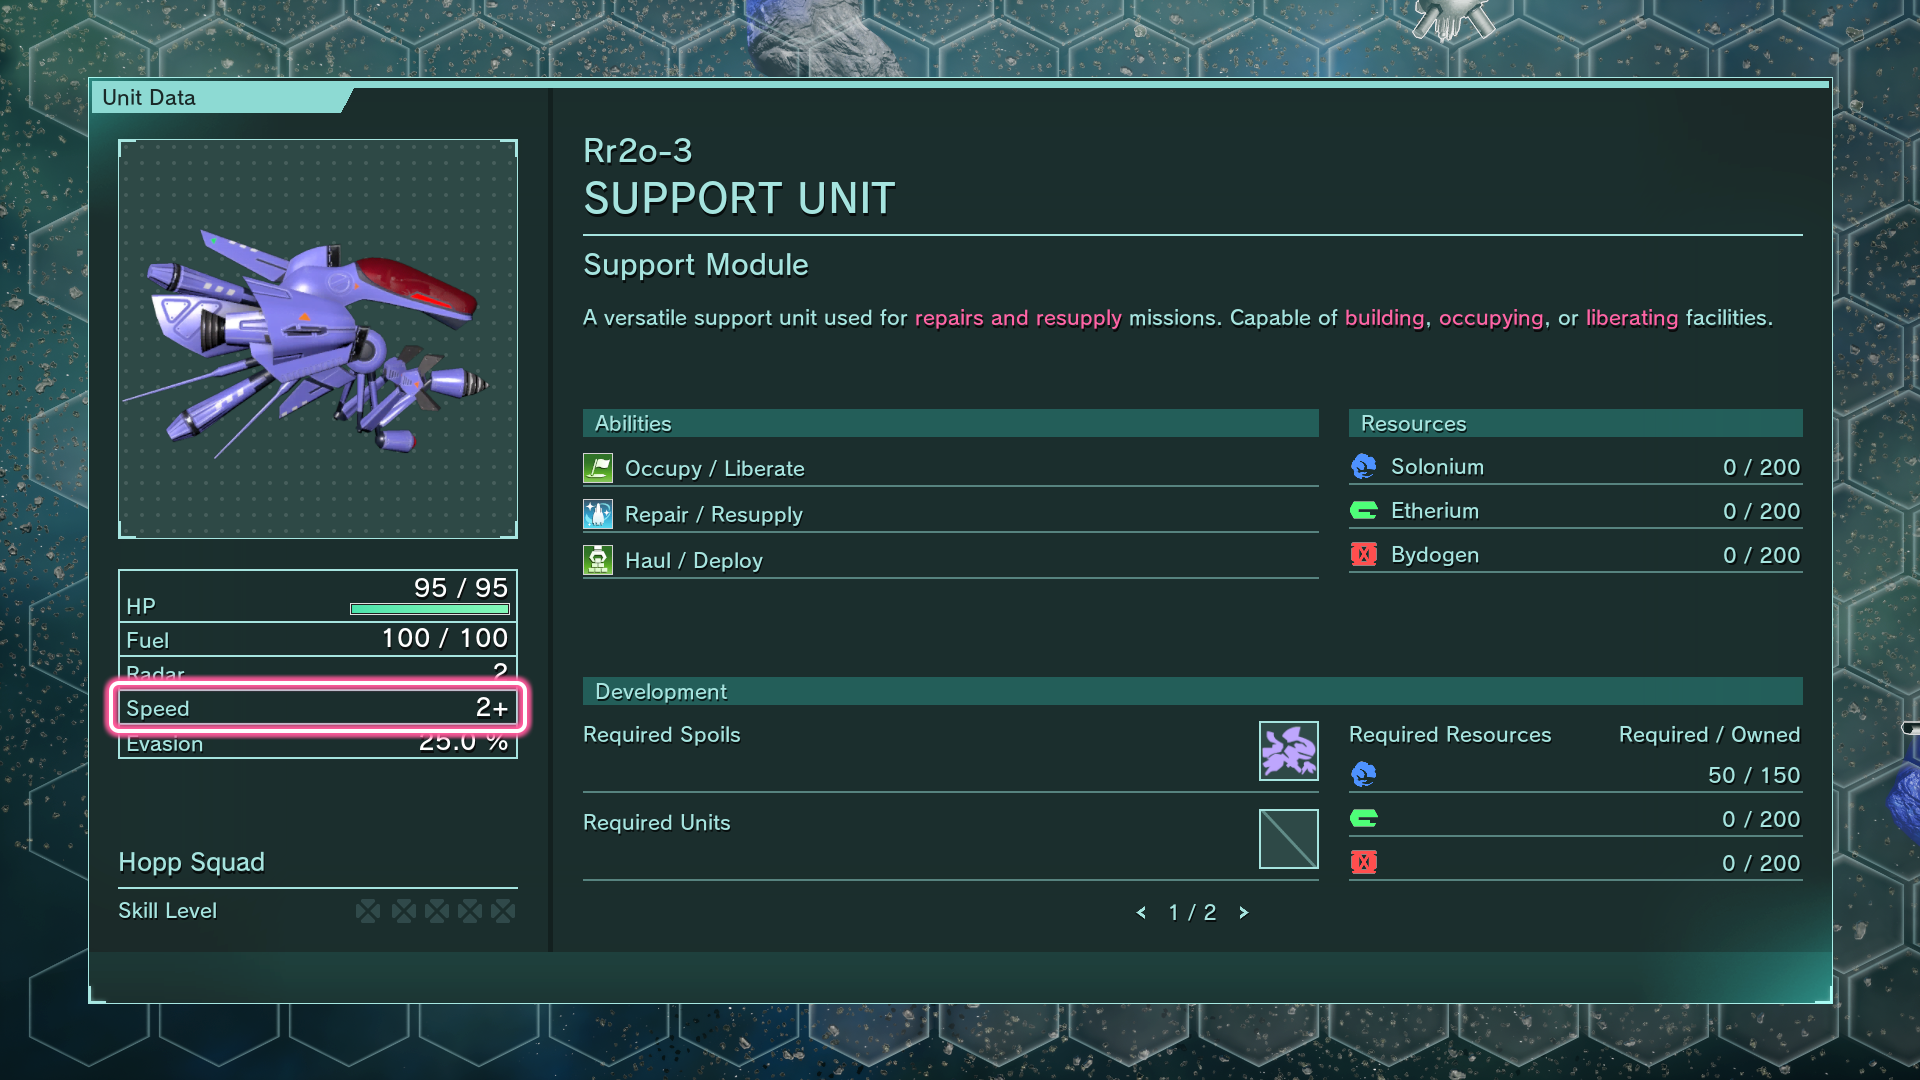
Task: Click the middle Skill Level marker
Action: point(437,911)
